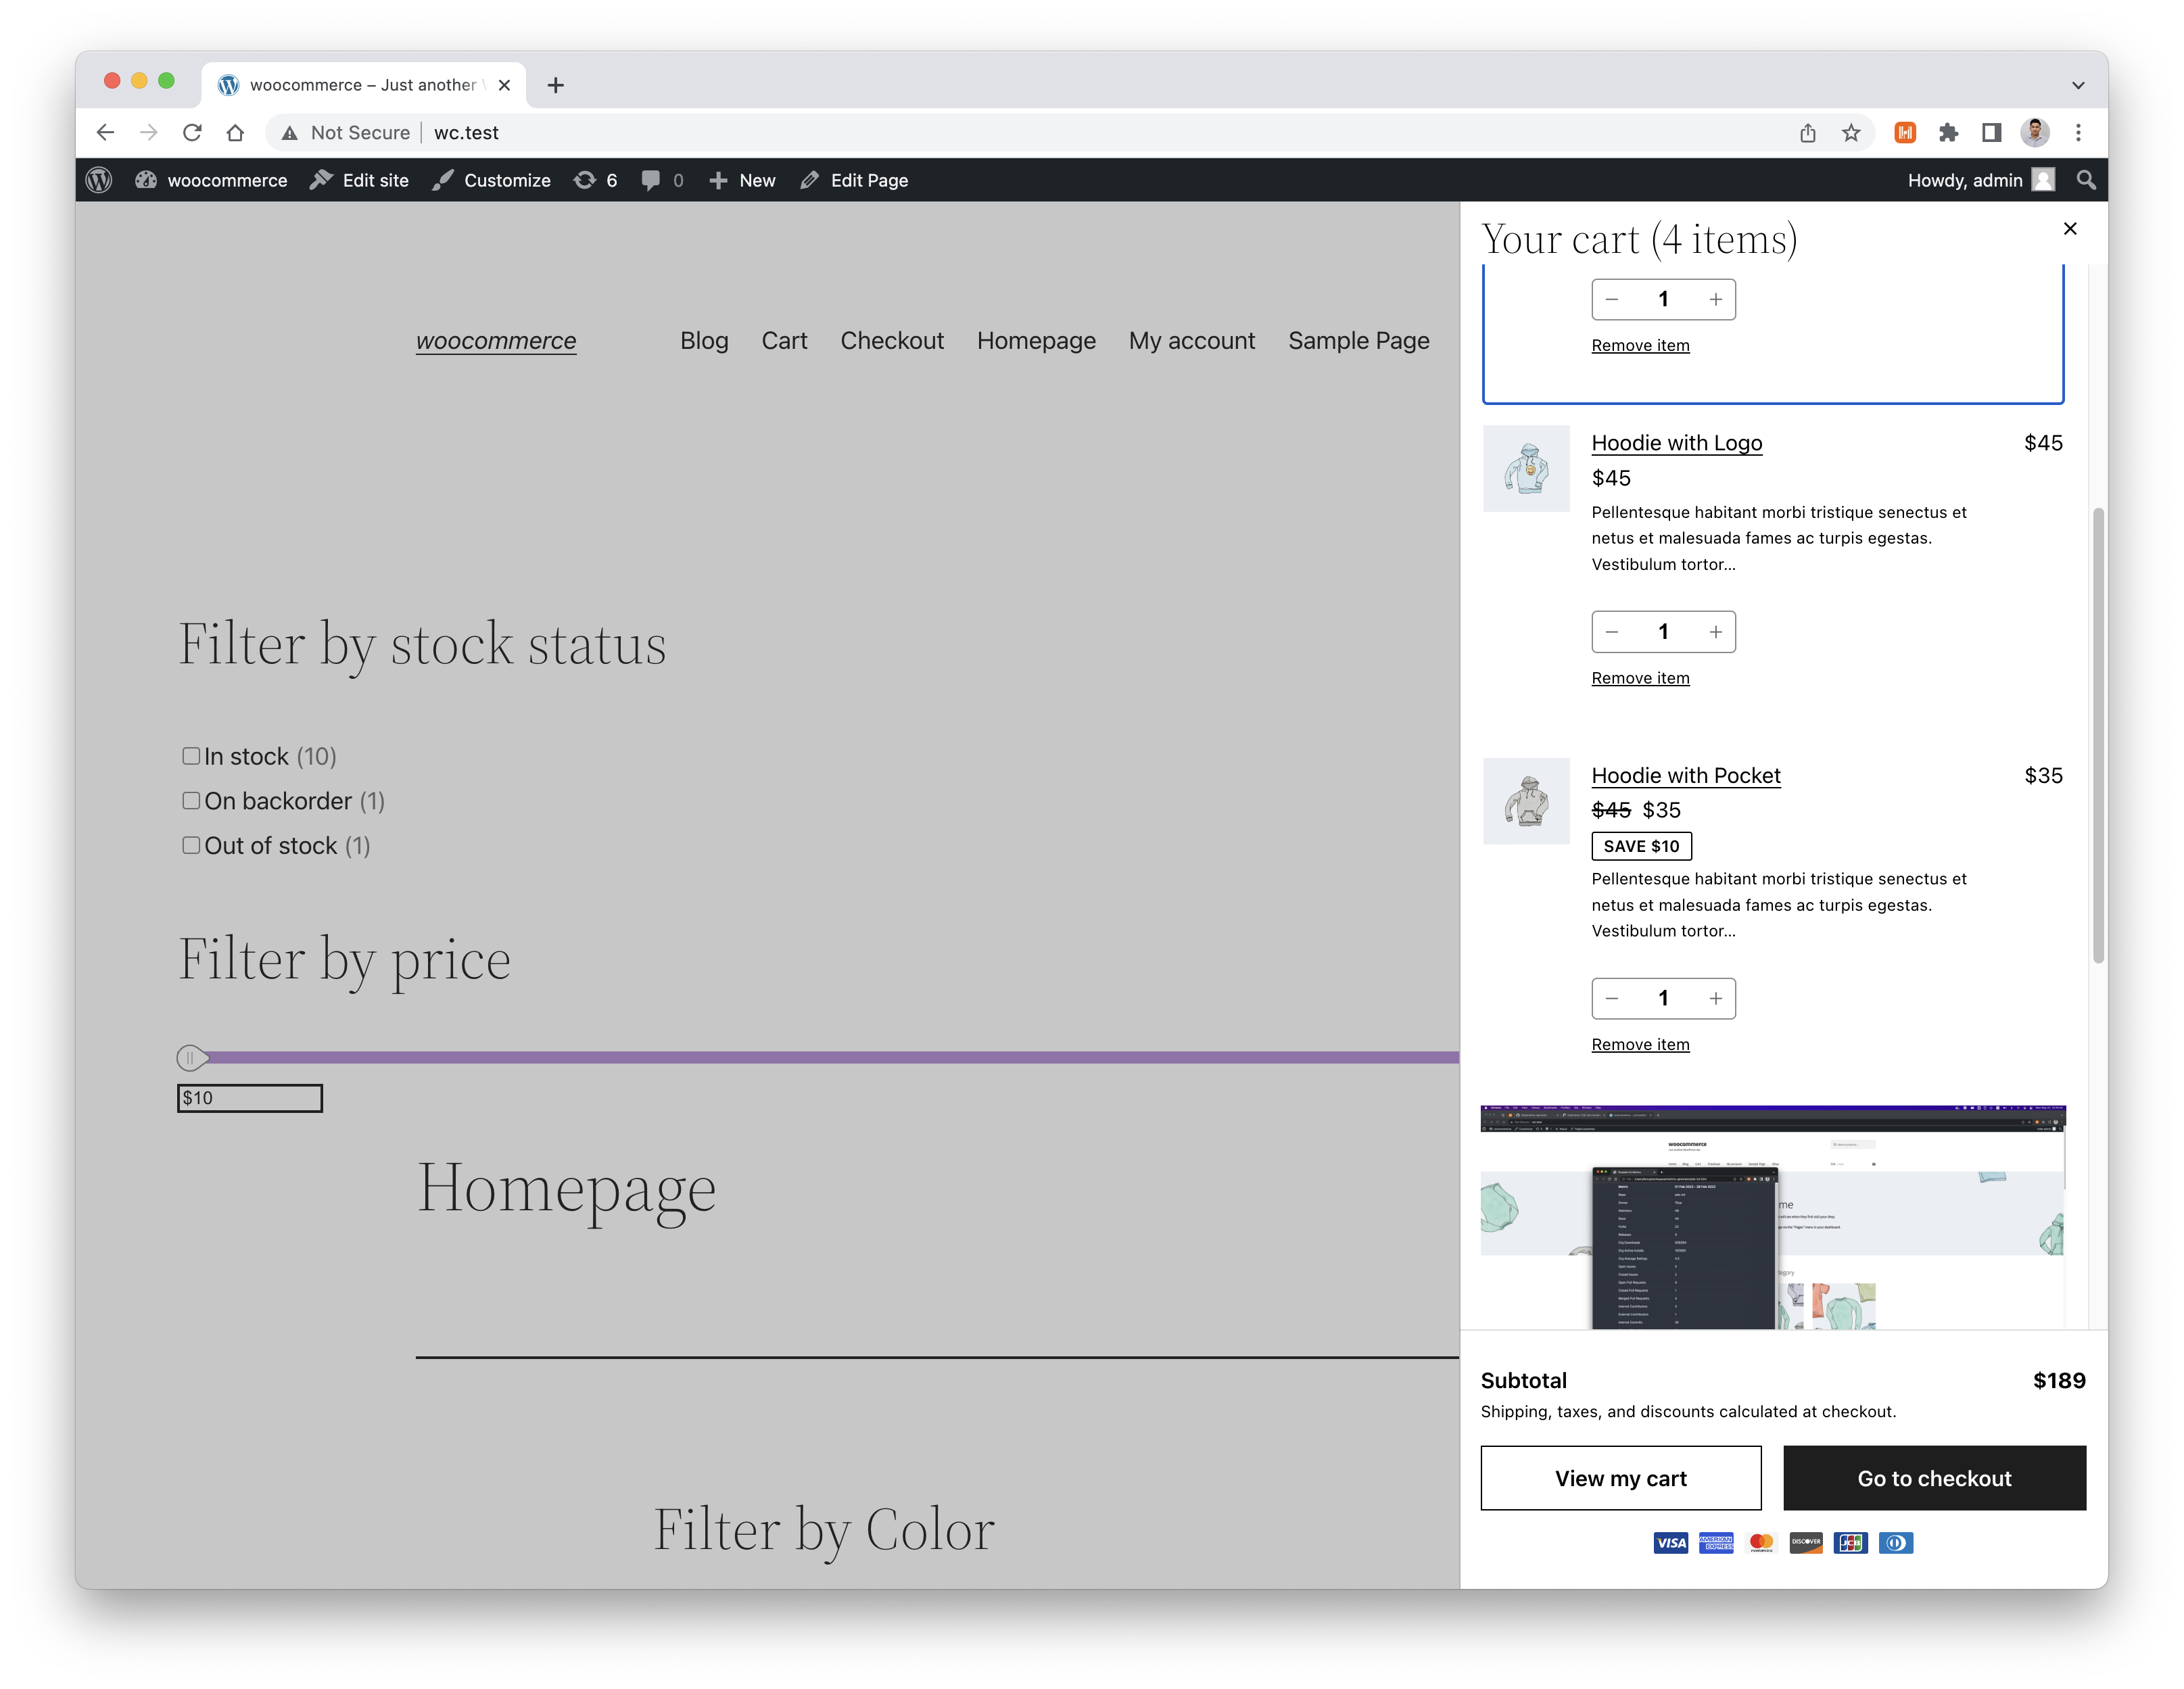Open the Checkout nav link

(892, 341)
